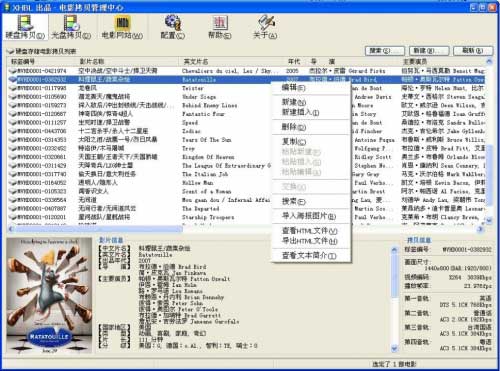Screen dimensions: 500x371
Task: Open the 硬盘拷贝 toolbar icon
Action: (x=25, y=27)
